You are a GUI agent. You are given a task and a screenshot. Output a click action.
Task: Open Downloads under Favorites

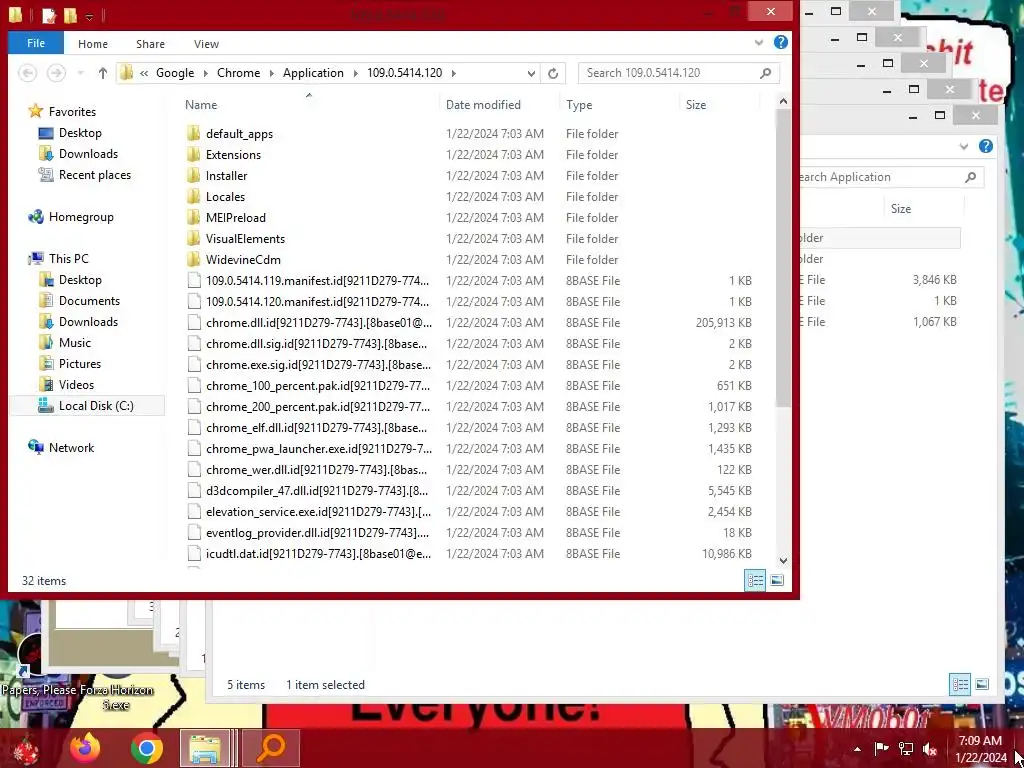coord(88,153)
